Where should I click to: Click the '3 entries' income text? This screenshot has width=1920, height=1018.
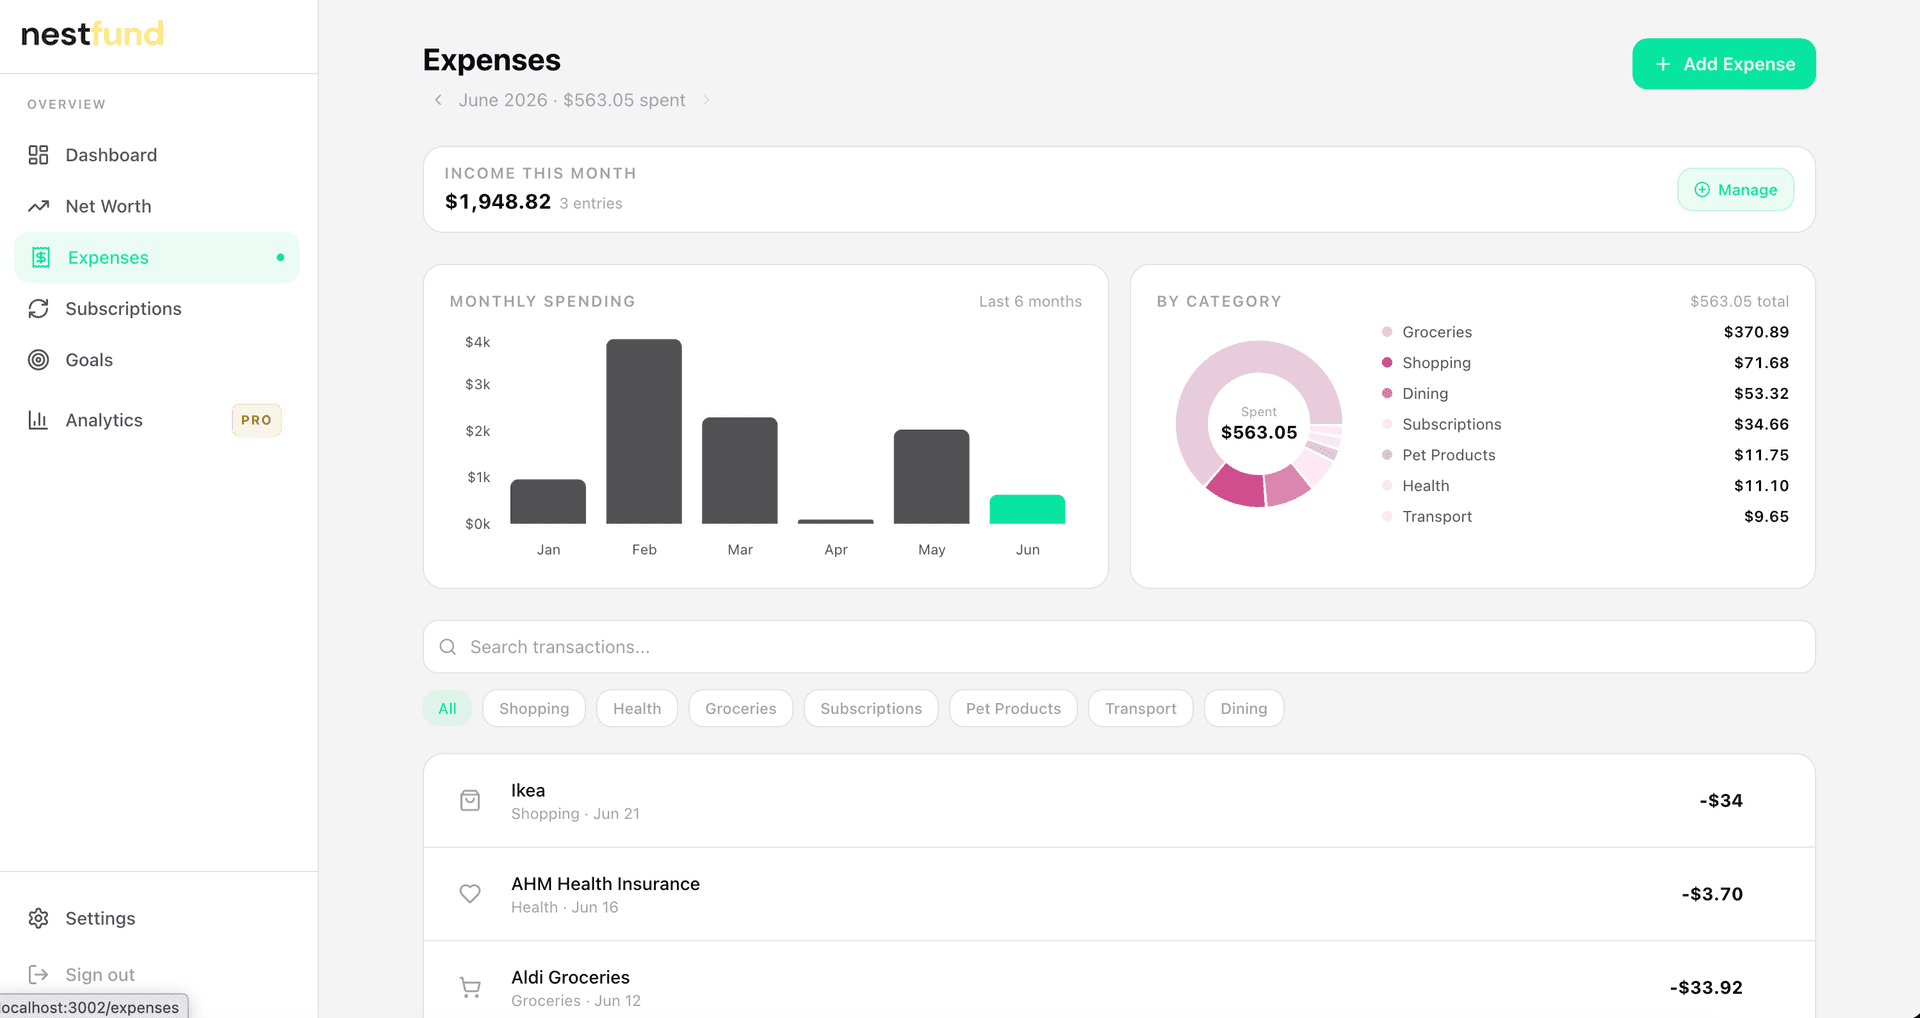pos(591,203)
